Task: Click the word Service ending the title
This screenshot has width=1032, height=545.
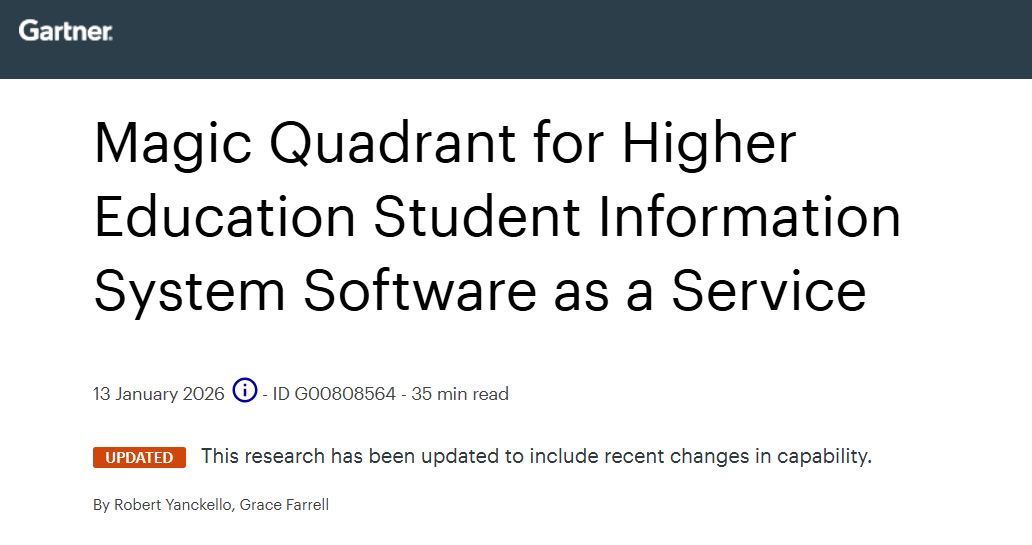Action: click(x=768, y=291)
